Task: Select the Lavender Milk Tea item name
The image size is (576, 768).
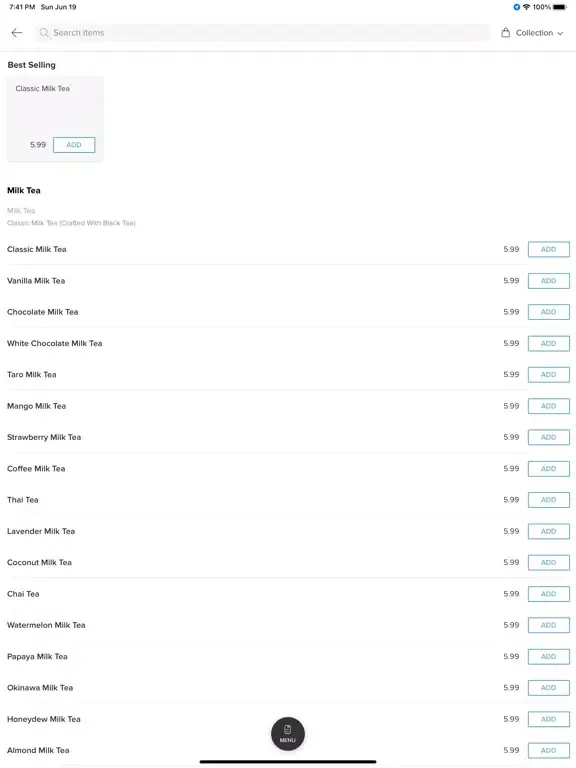Action: click(x=41, y=531)
